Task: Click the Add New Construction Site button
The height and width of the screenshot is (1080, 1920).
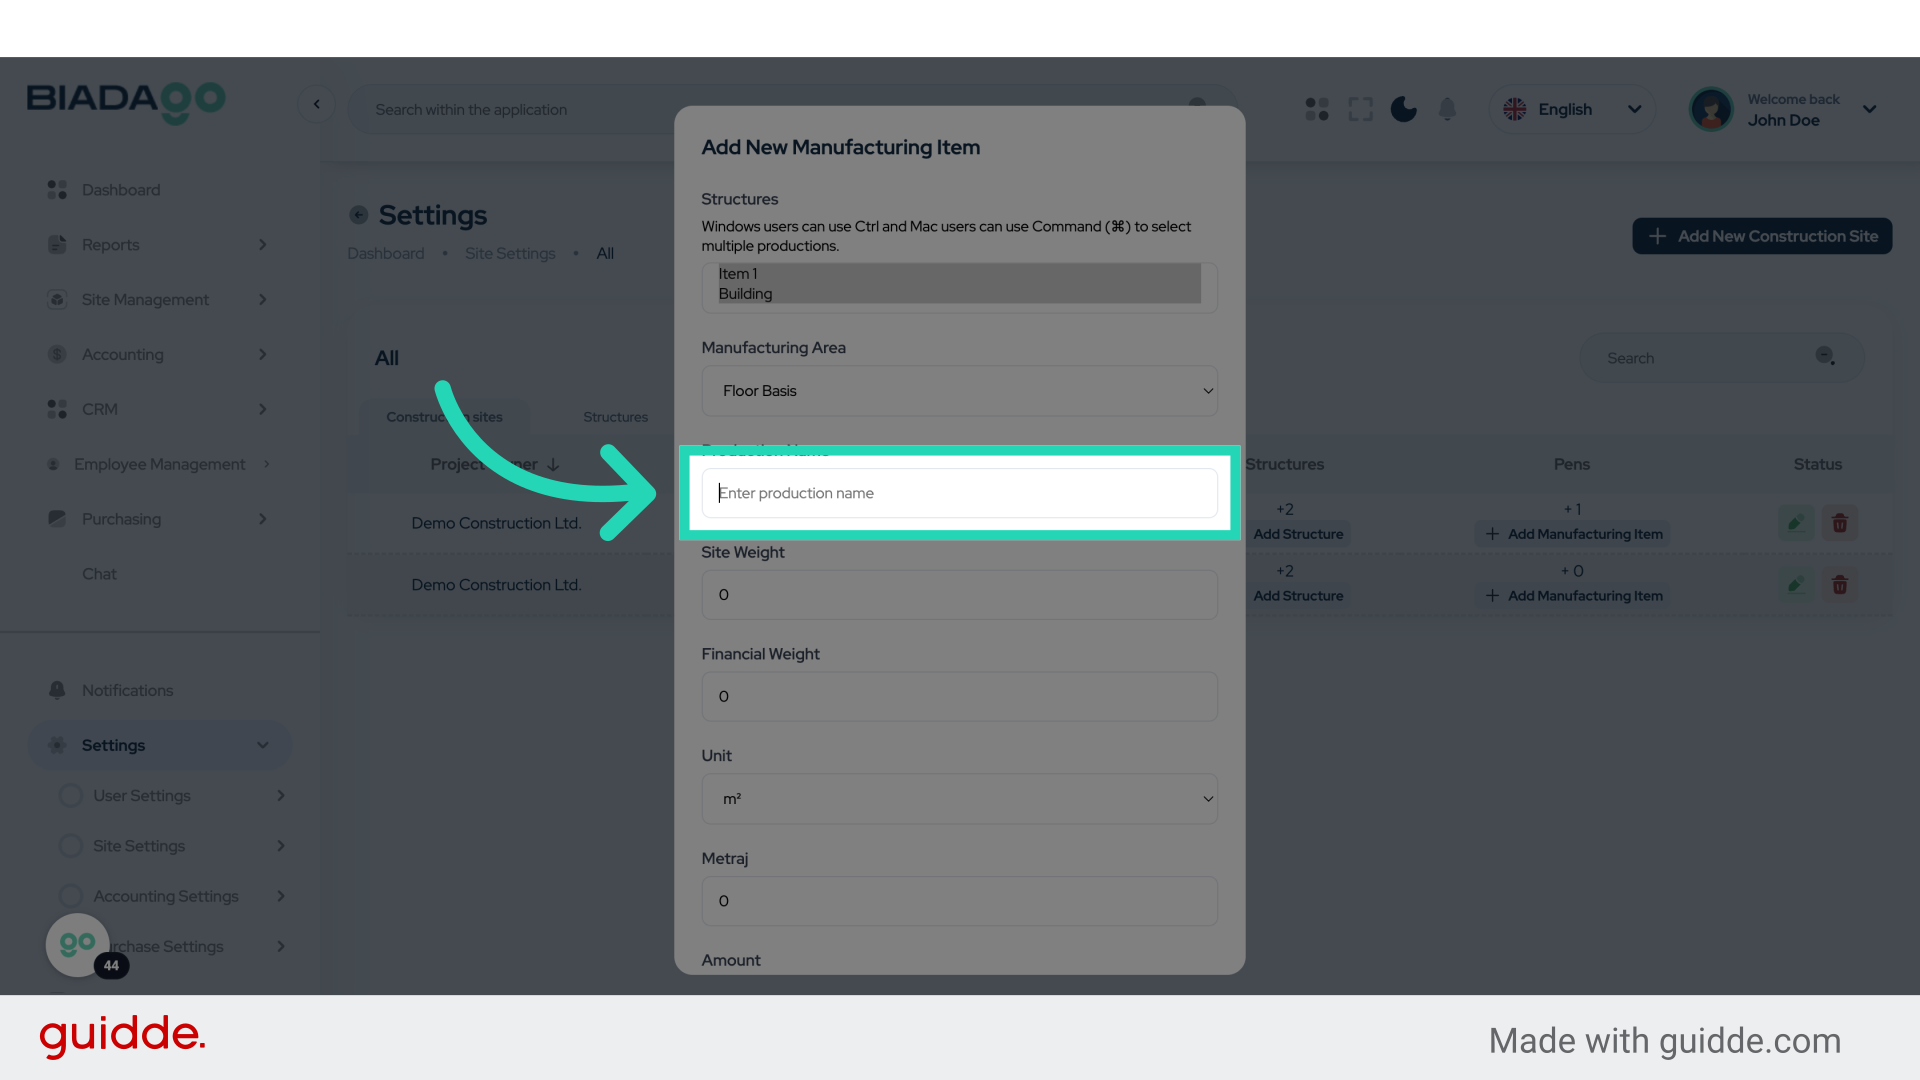Action: click(1761, 236)
